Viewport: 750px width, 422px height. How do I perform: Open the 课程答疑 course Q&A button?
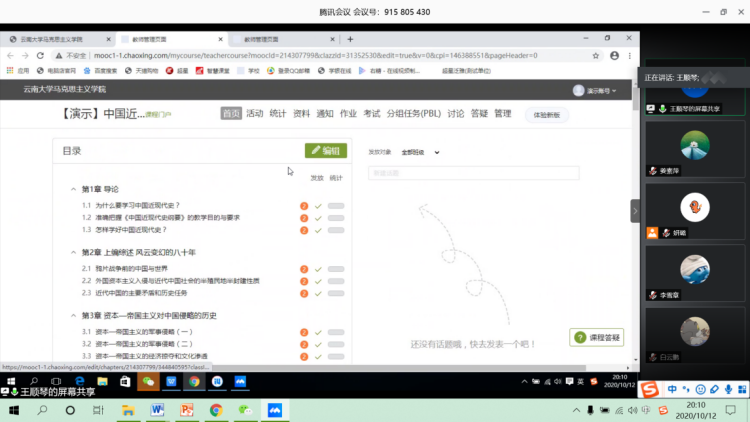click(598, 338)
